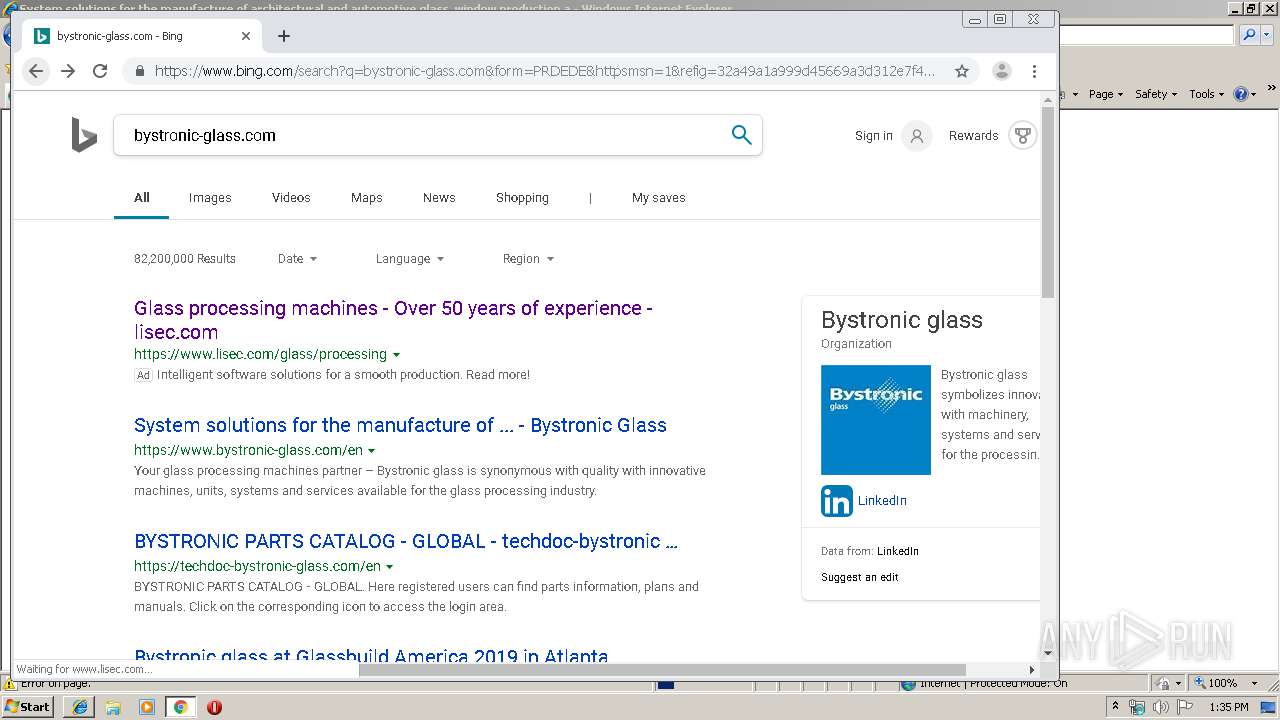Screen dimensions: 1280x720
Task: Bookmark this page with the star icon
Action: [962, 71]
